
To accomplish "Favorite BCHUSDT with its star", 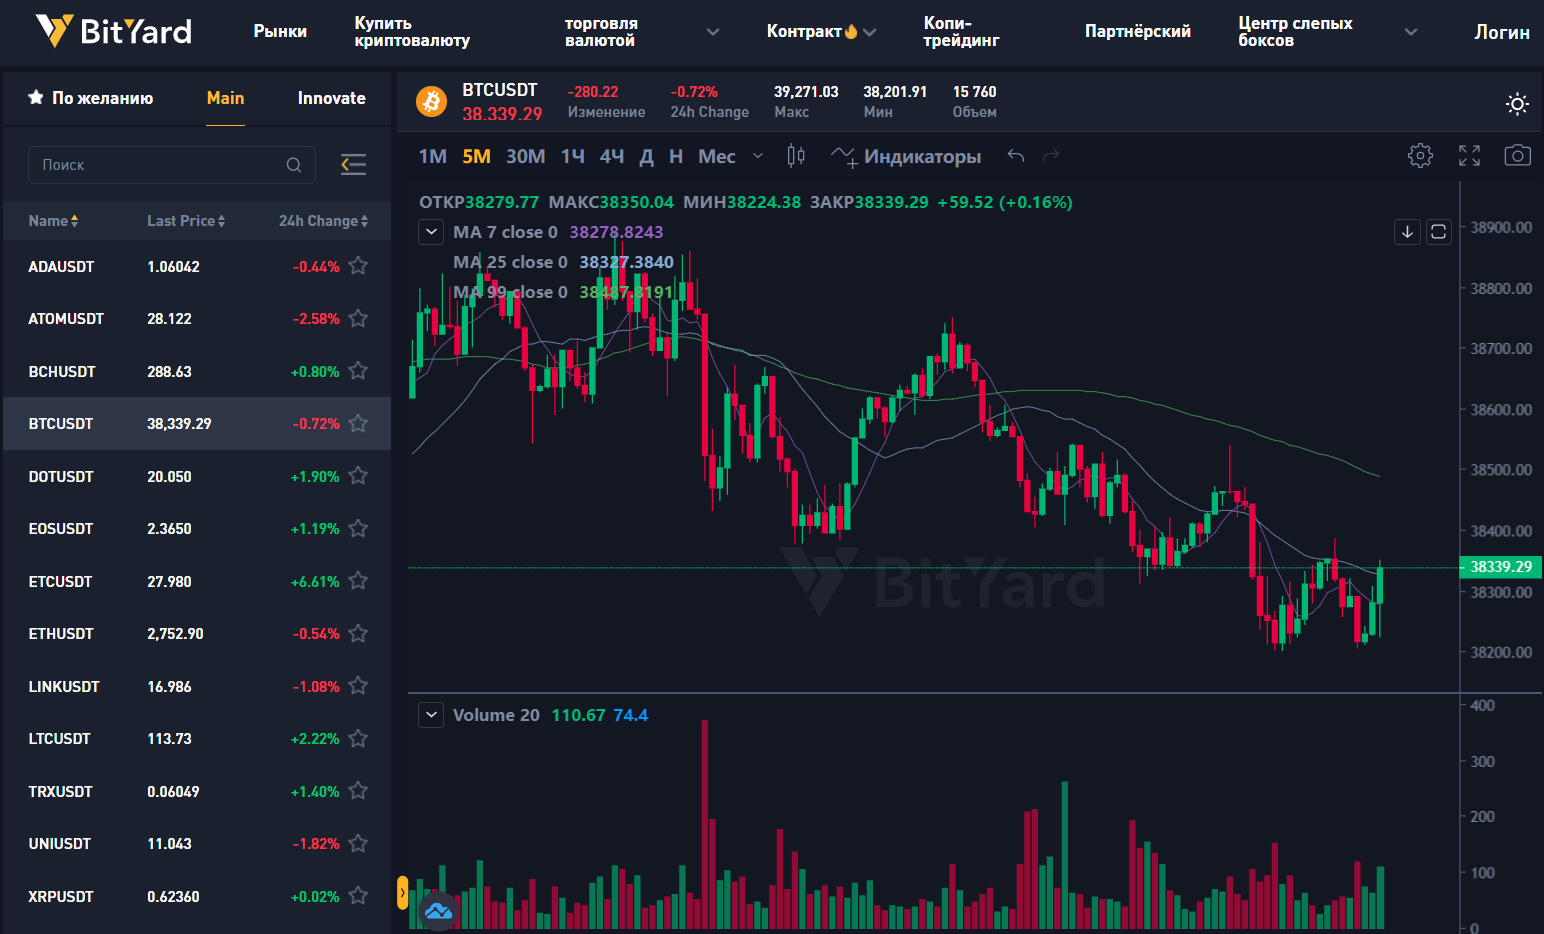I will pyautogui.click(x=358, y=371).
